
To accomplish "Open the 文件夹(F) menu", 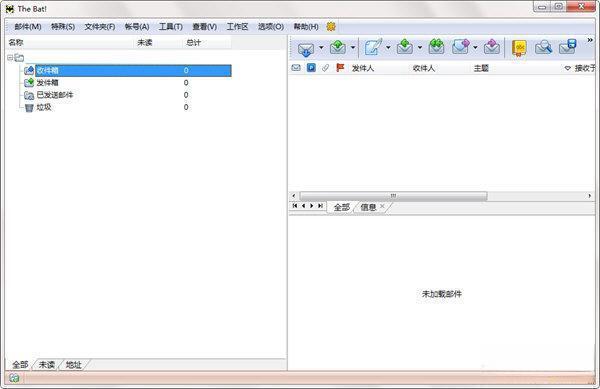I will click(100, 27).
